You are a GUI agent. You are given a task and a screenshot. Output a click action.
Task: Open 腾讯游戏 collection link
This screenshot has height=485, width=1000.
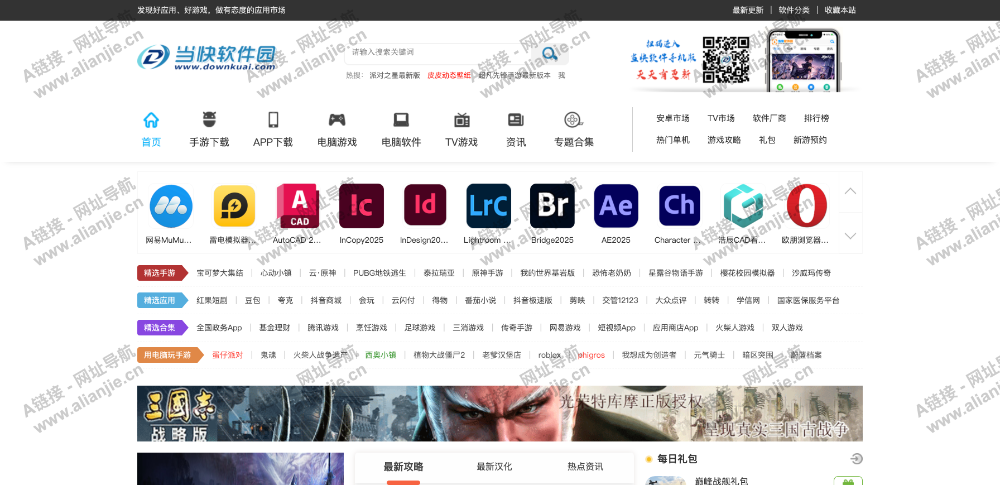(323, 328)
